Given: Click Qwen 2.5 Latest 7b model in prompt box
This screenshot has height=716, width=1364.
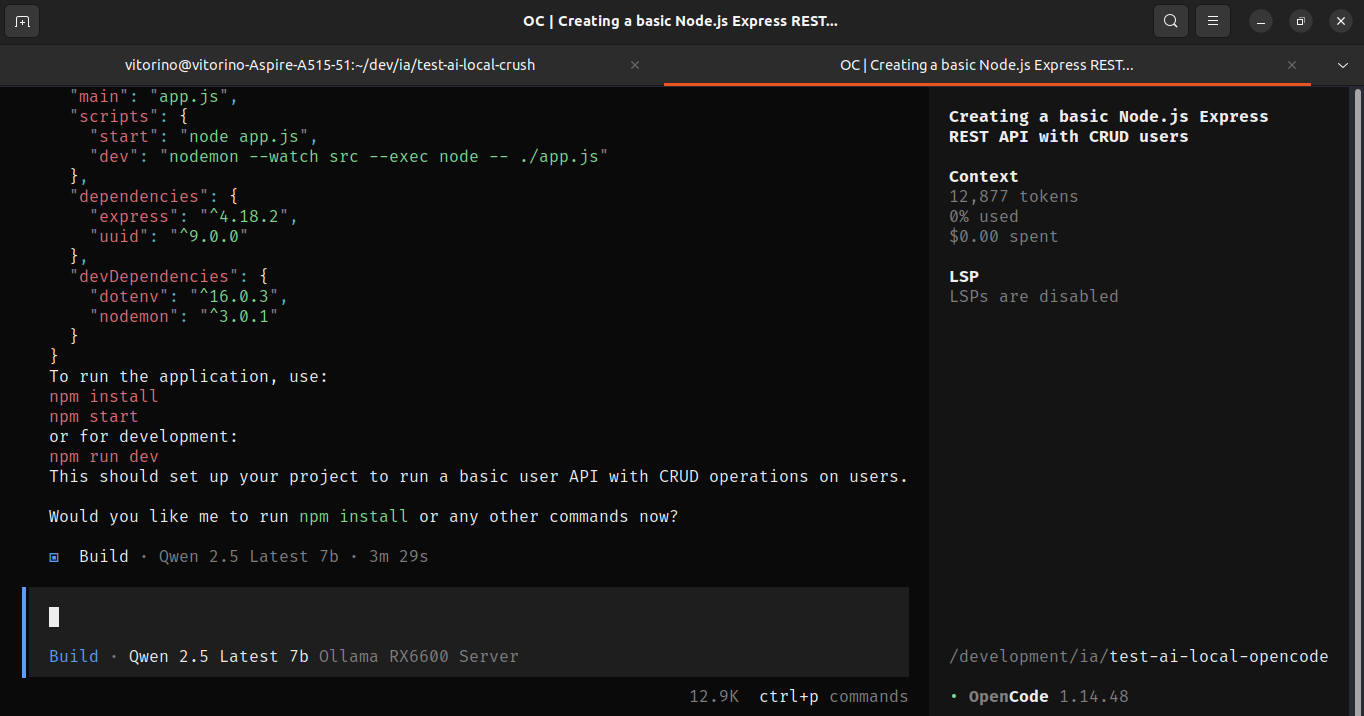Looking at the screenshot, I should point(219,656).
